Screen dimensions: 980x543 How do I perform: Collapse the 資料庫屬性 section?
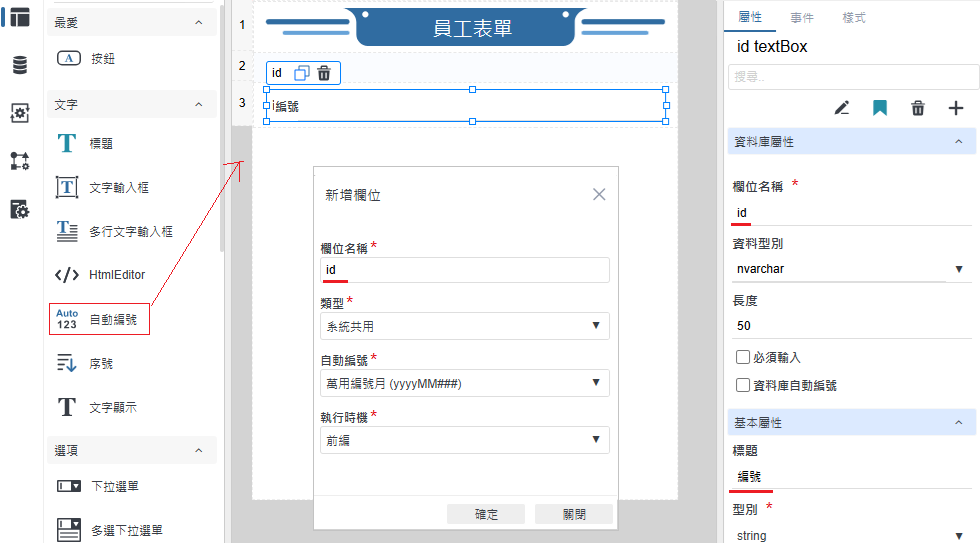click(958, 142)
